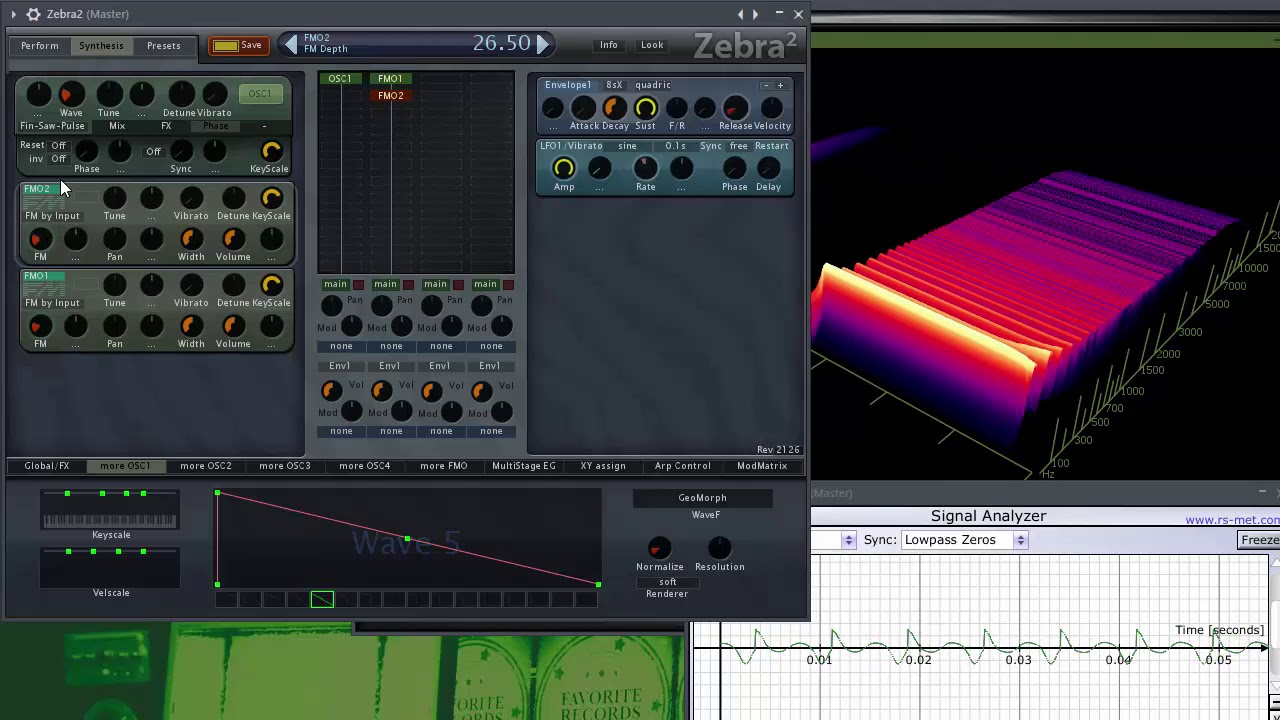The image size is (1280, 720).
Task: Open the Envelope1 quadric curve dropdown
Action: pos(653,85)
